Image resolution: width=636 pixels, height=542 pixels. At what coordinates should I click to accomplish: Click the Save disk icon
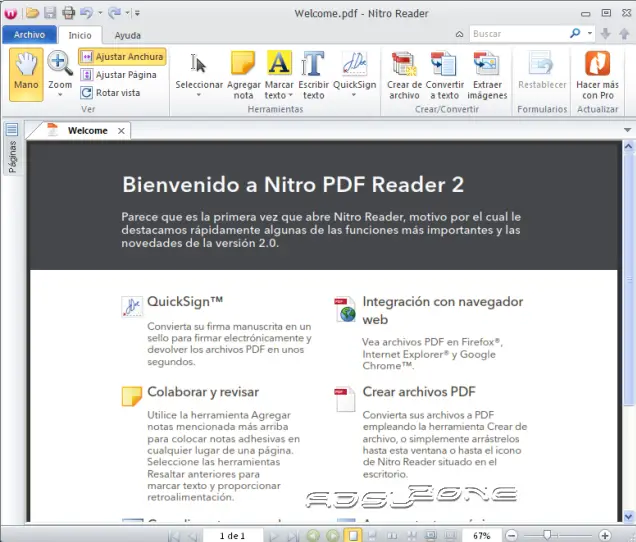50,13
